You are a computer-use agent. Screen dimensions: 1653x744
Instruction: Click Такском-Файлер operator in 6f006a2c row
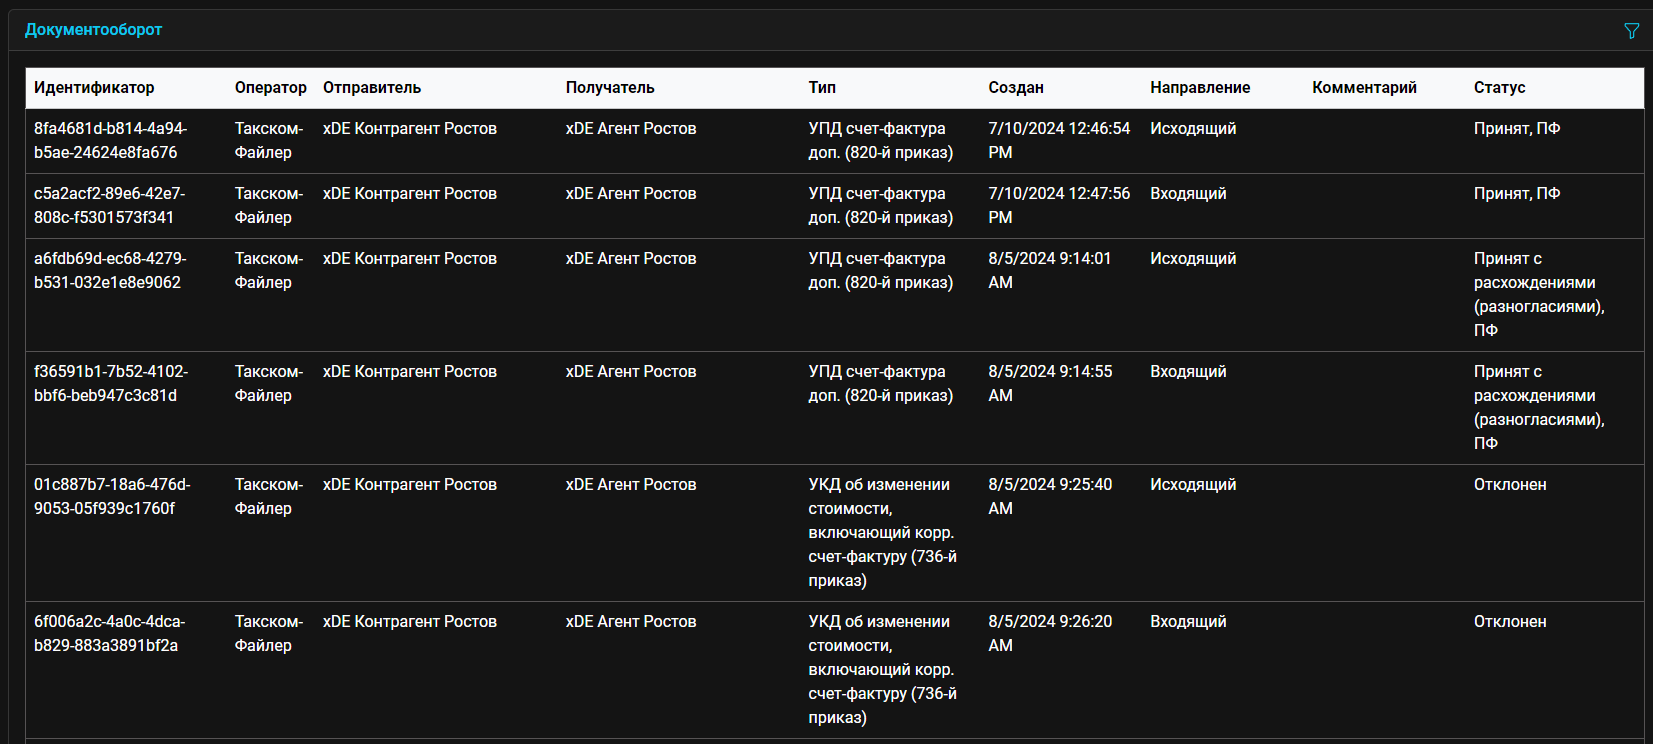(x=269, y=634)
